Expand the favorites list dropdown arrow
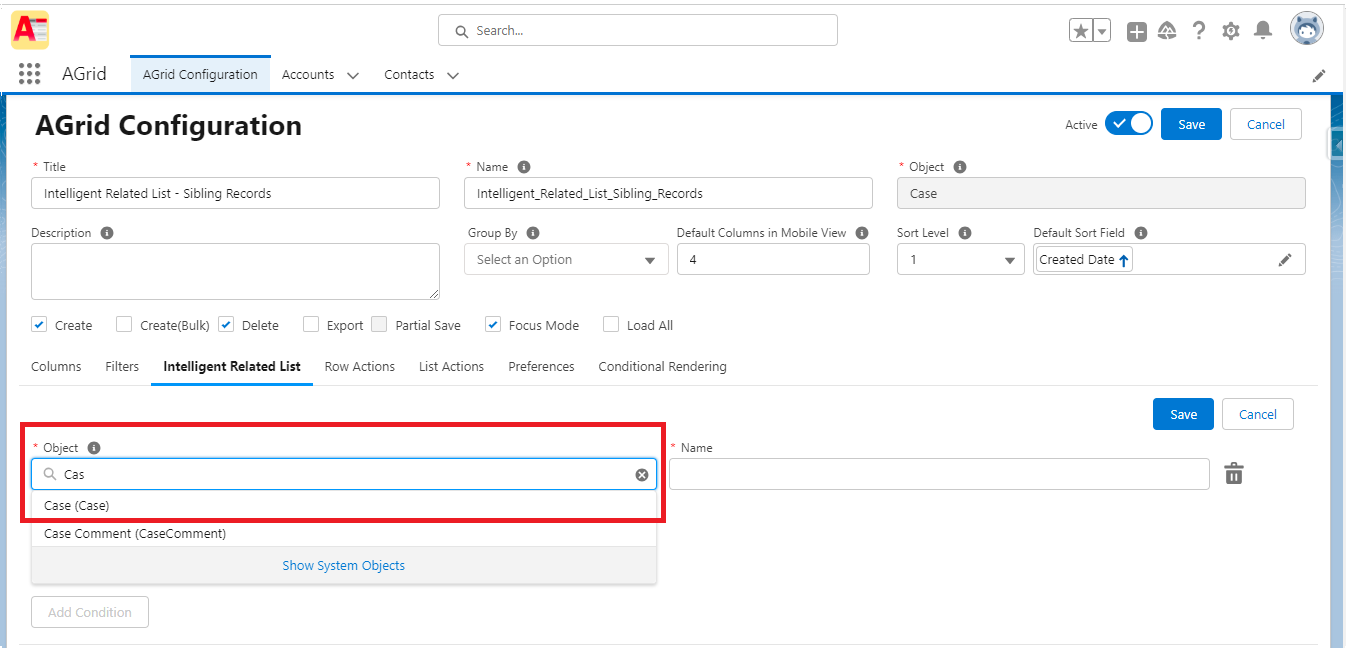The image size is (1346, 648). point(1102,31)
